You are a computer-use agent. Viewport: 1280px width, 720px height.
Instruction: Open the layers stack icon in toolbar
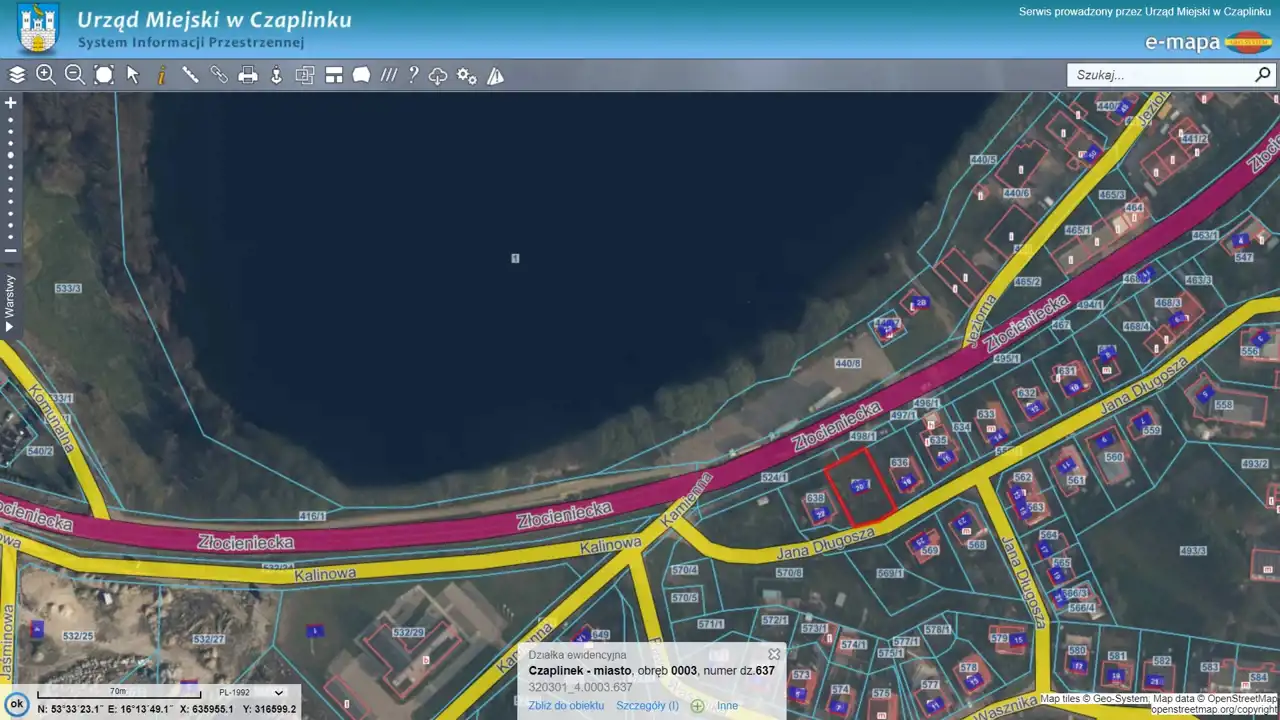click(17, 75)
